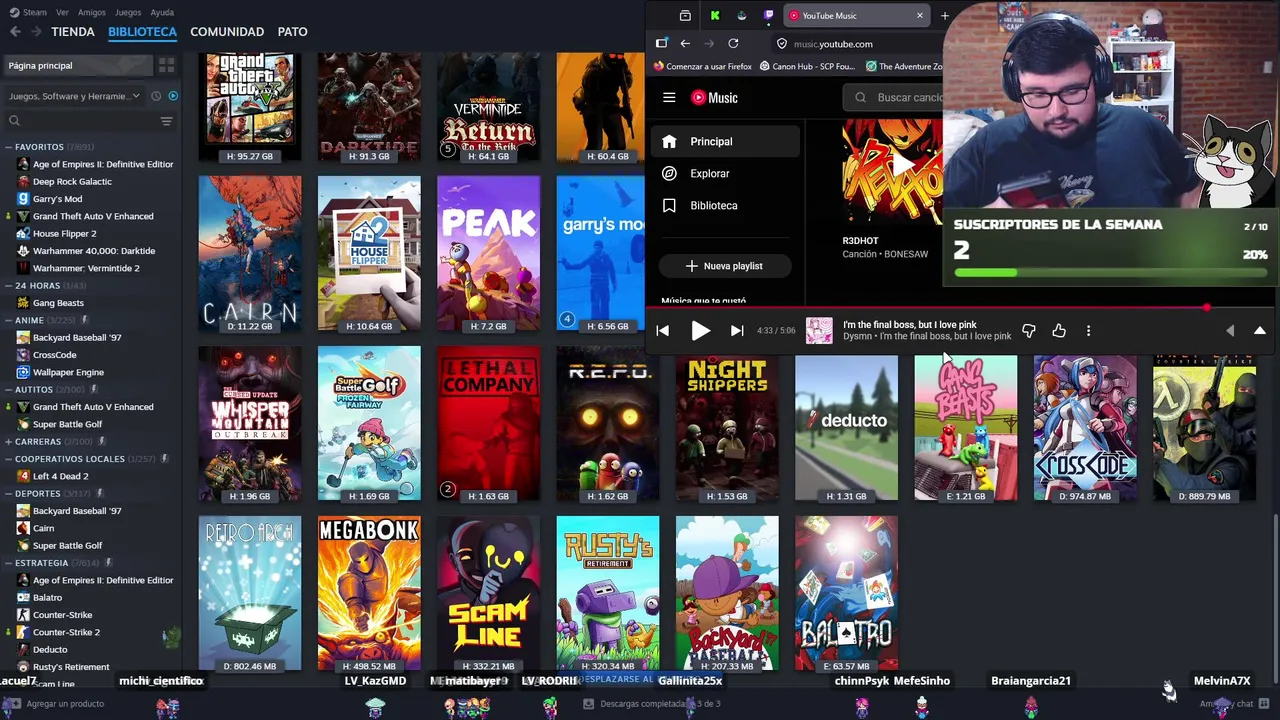Open the COMUNIDAD tab in Steam
The height and width of the screenshot is (720, 1280).
227,32
